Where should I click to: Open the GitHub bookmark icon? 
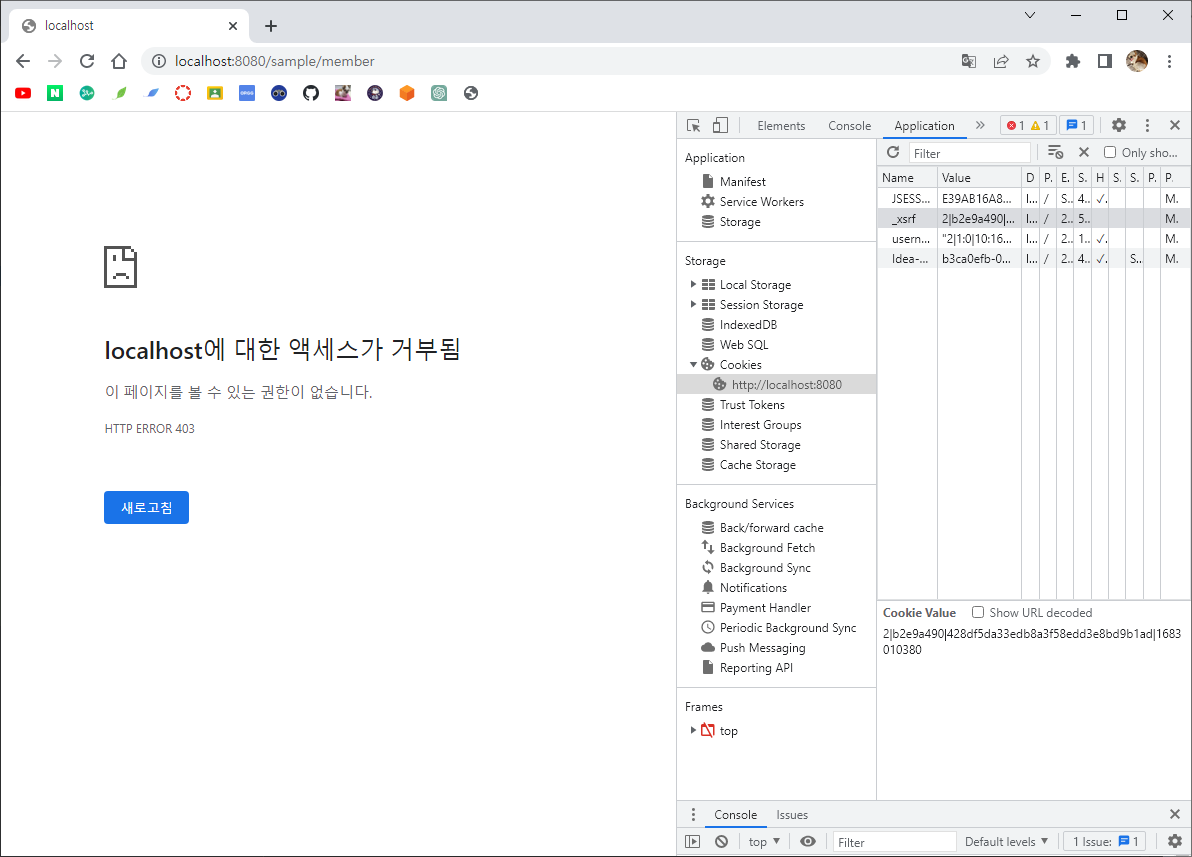click(311, 93)
